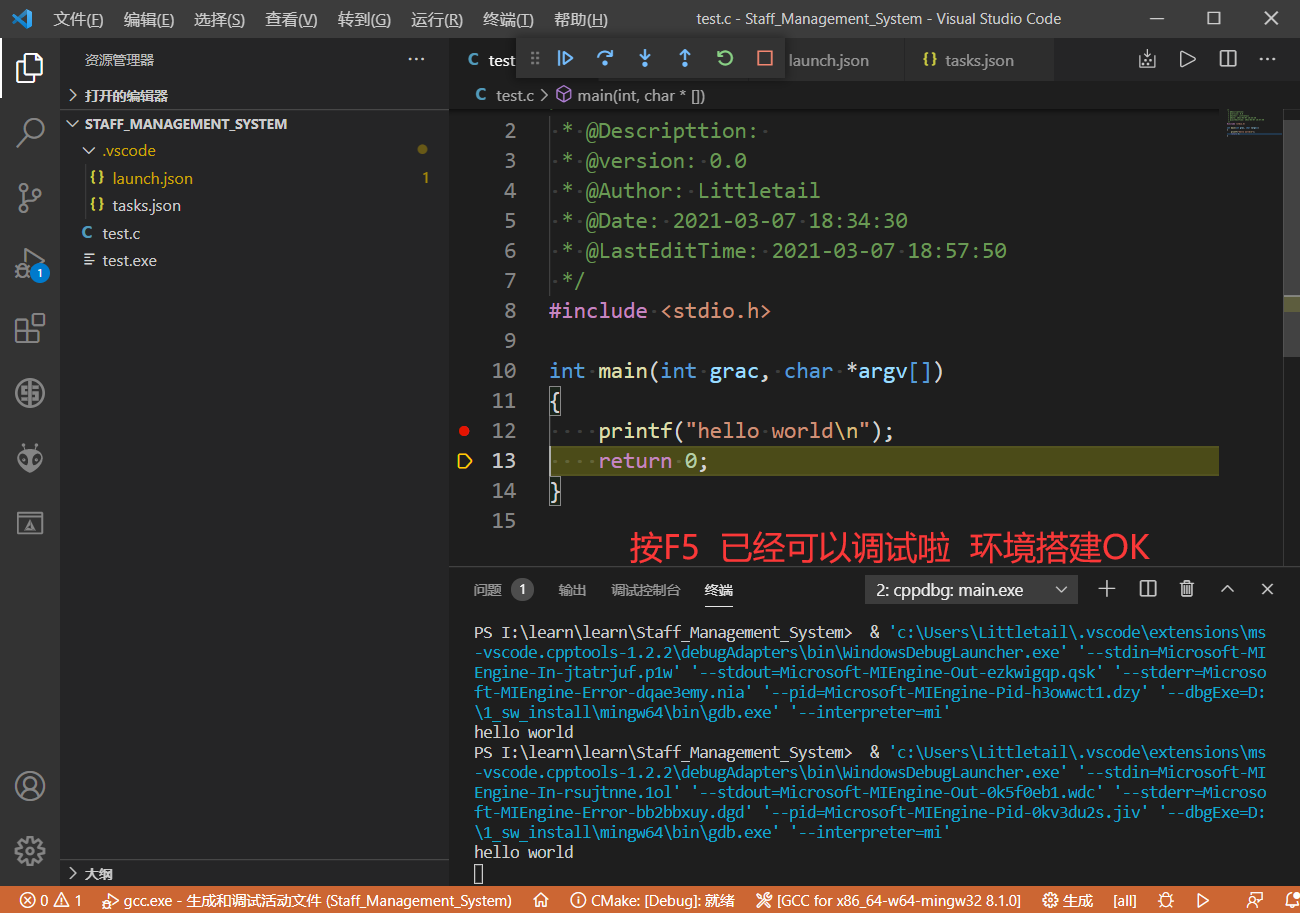Open the PlatformIO alien icon view
The width and height of the screenshot is (1300, 913).
point(30,458)
